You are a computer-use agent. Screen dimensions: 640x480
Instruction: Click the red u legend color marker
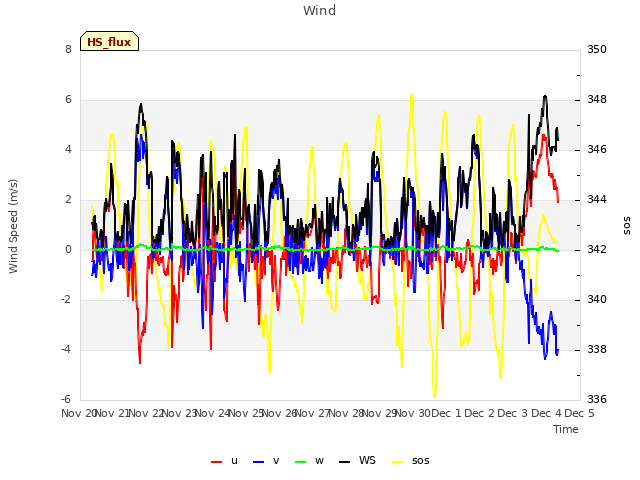216,462
